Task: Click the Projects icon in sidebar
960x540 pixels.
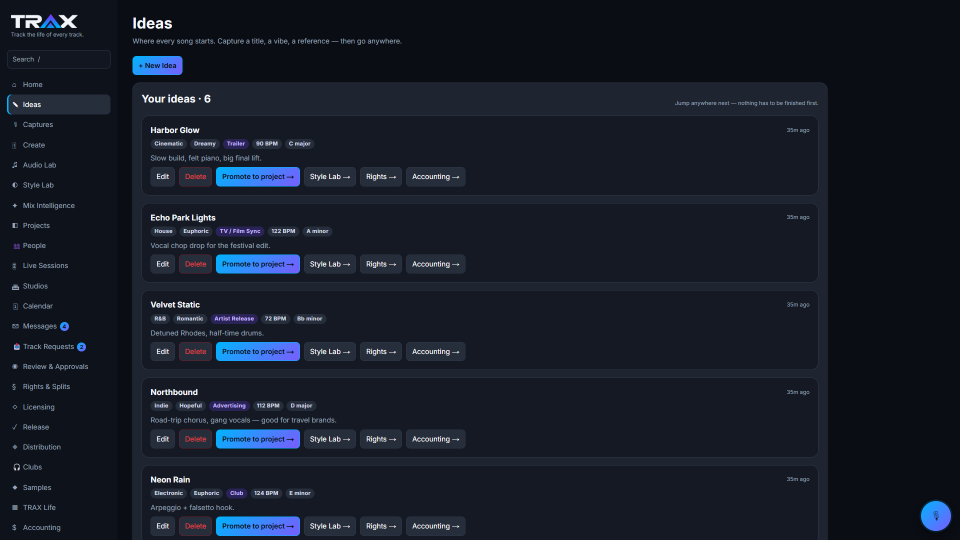Action: click(x=15, y=226)
